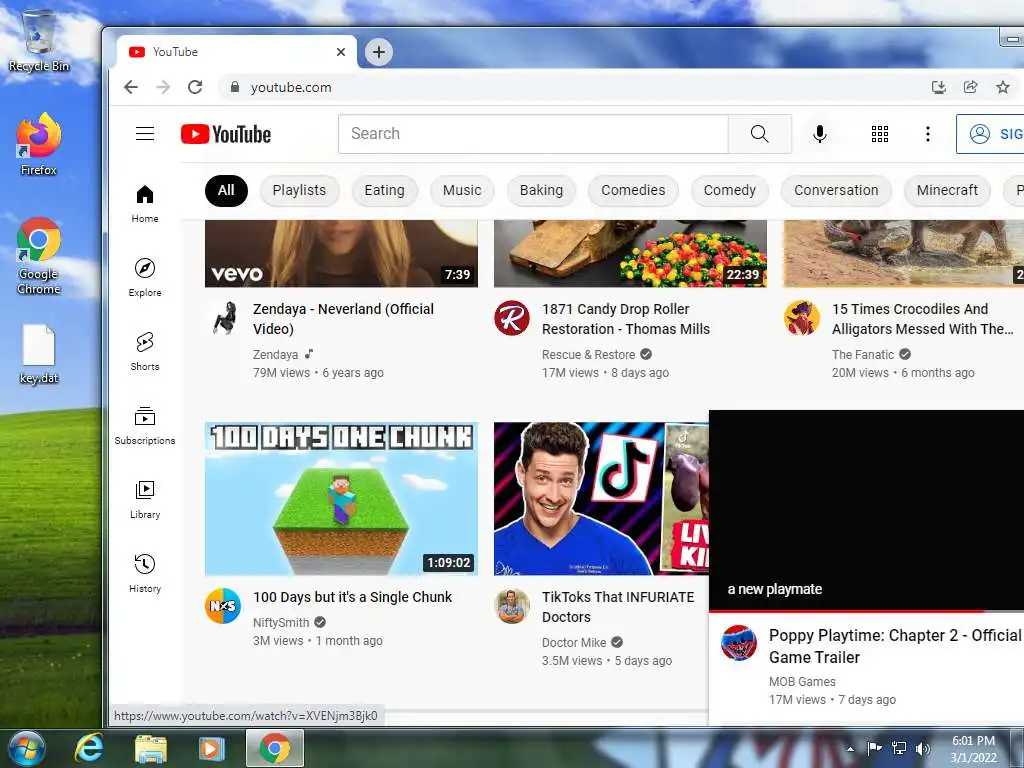Open Poppy Playtime Chapter 2 trailer title
The height and width of the screenshot is (768, 1024).
point(895,646)
